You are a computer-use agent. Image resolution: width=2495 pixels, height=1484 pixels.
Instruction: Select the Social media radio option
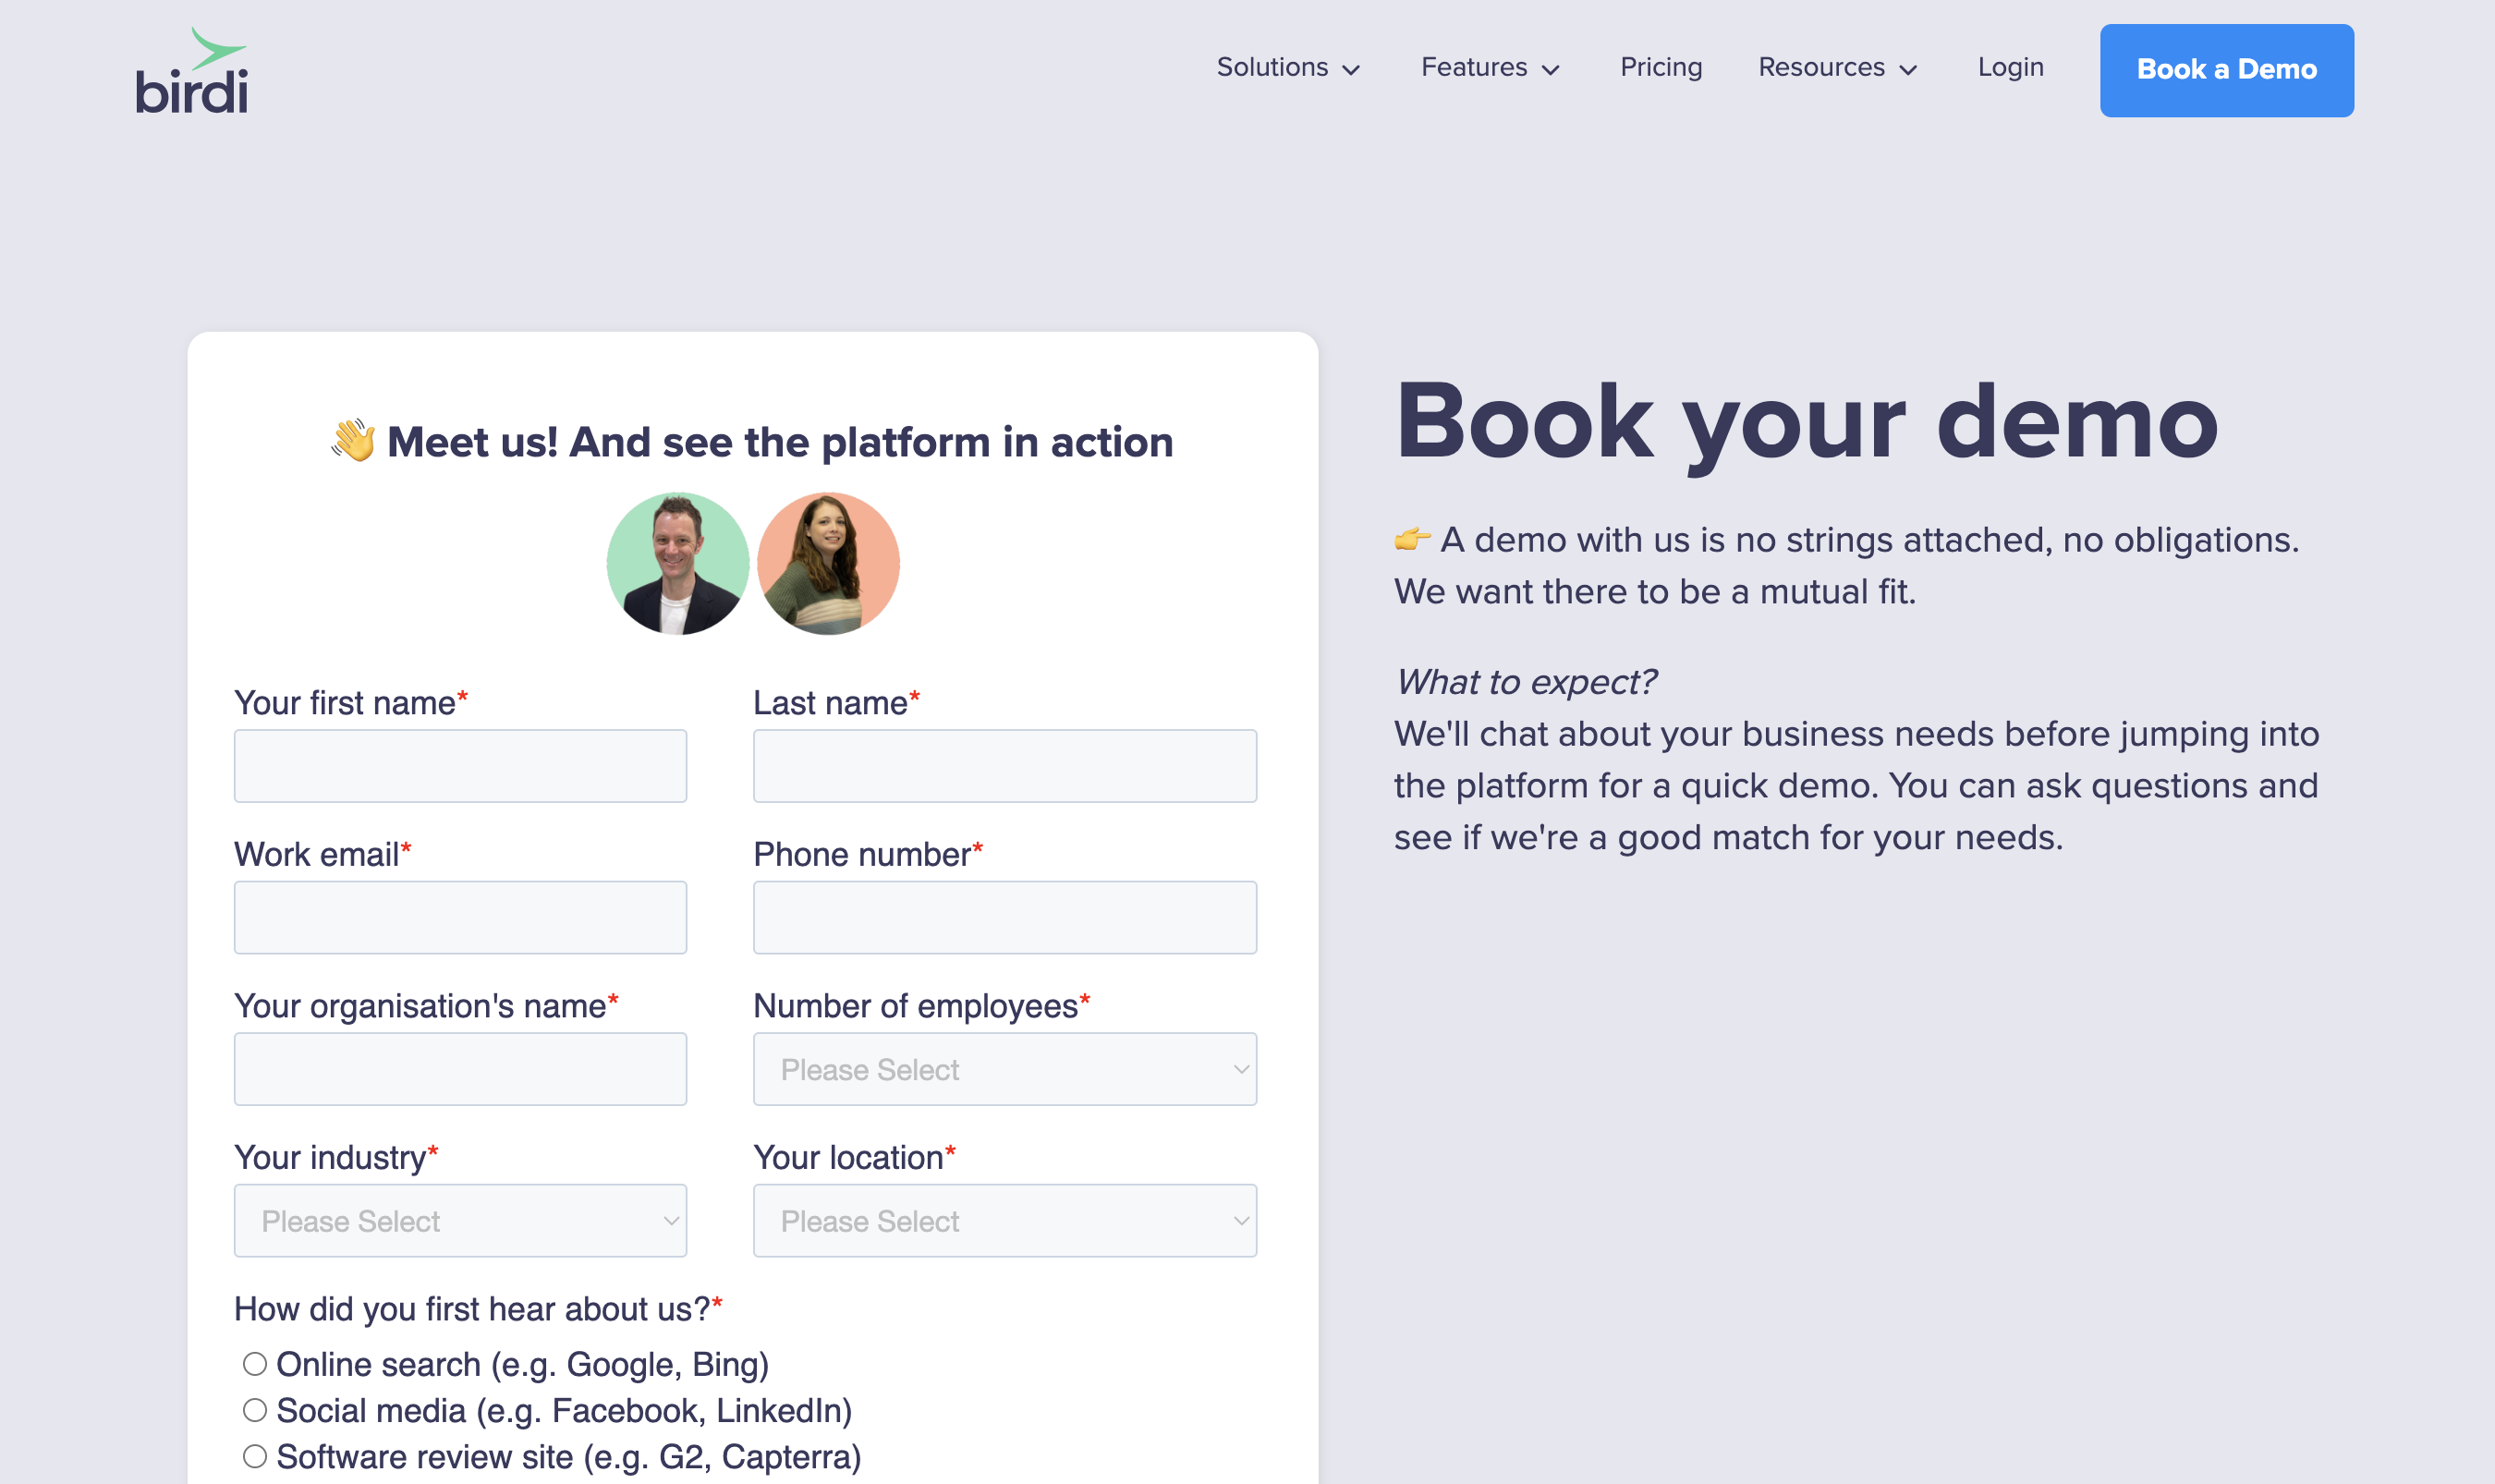click(x=253, y=1409)
